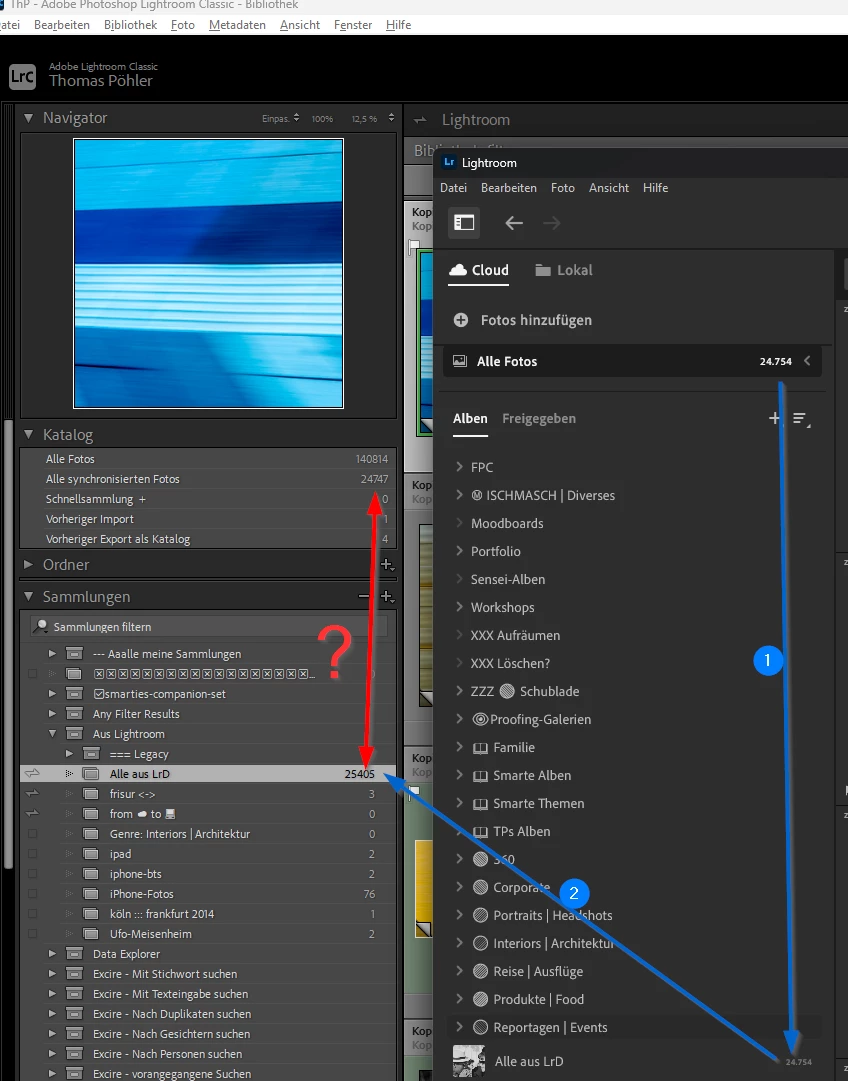Select Schnellsammlung + in Katalog
Viewport: 848px width, 1081px height.
[208, 498]
